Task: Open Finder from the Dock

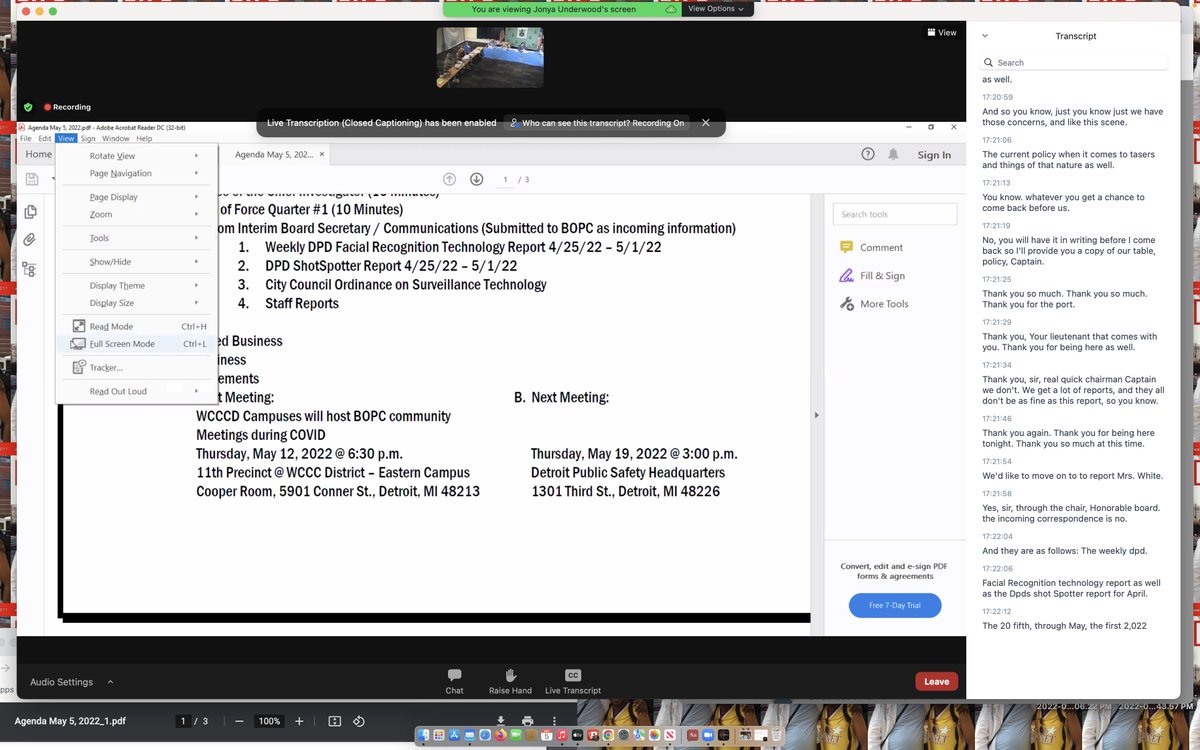Action: click(x=425, y=735)
